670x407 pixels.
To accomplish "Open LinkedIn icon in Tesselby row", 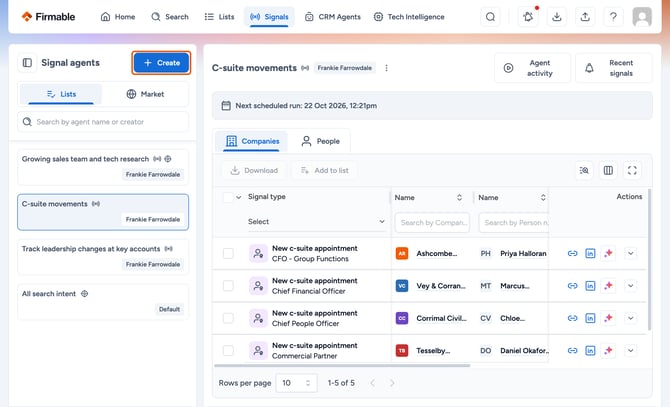I will [x=590, y=351].
